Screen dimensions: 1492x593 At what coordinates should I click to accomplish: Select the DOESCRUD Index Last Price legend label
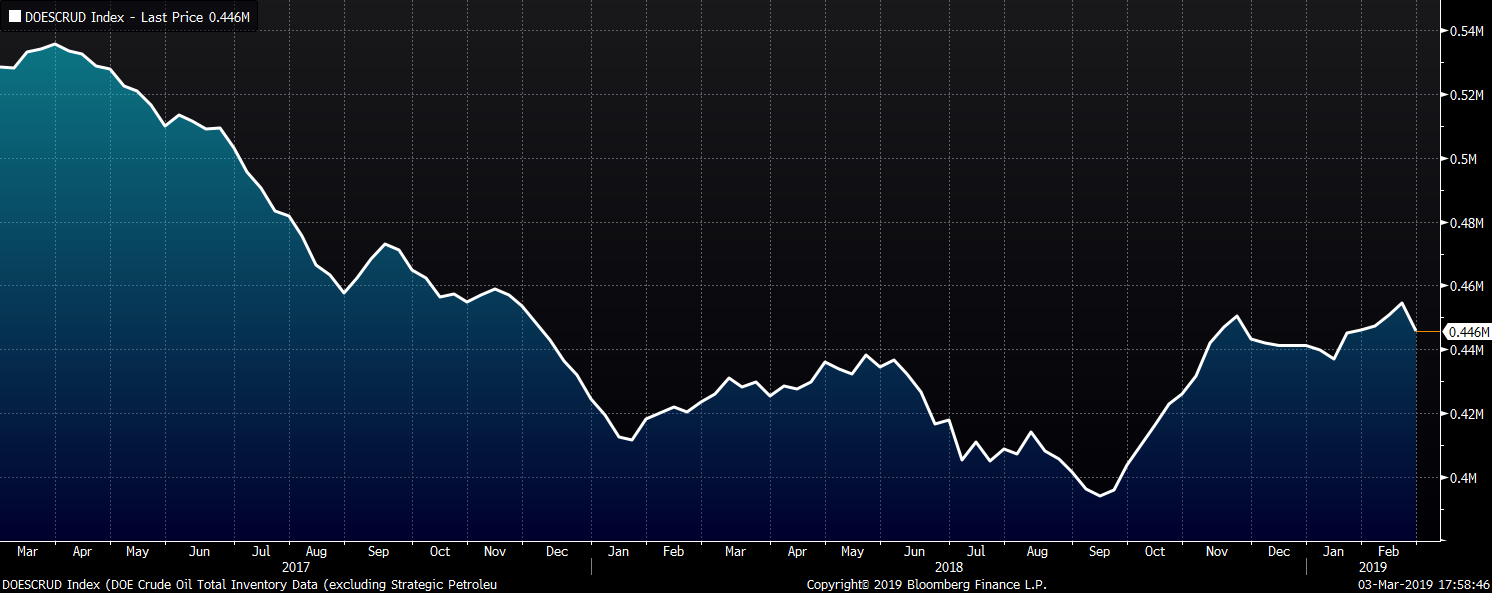136,17
